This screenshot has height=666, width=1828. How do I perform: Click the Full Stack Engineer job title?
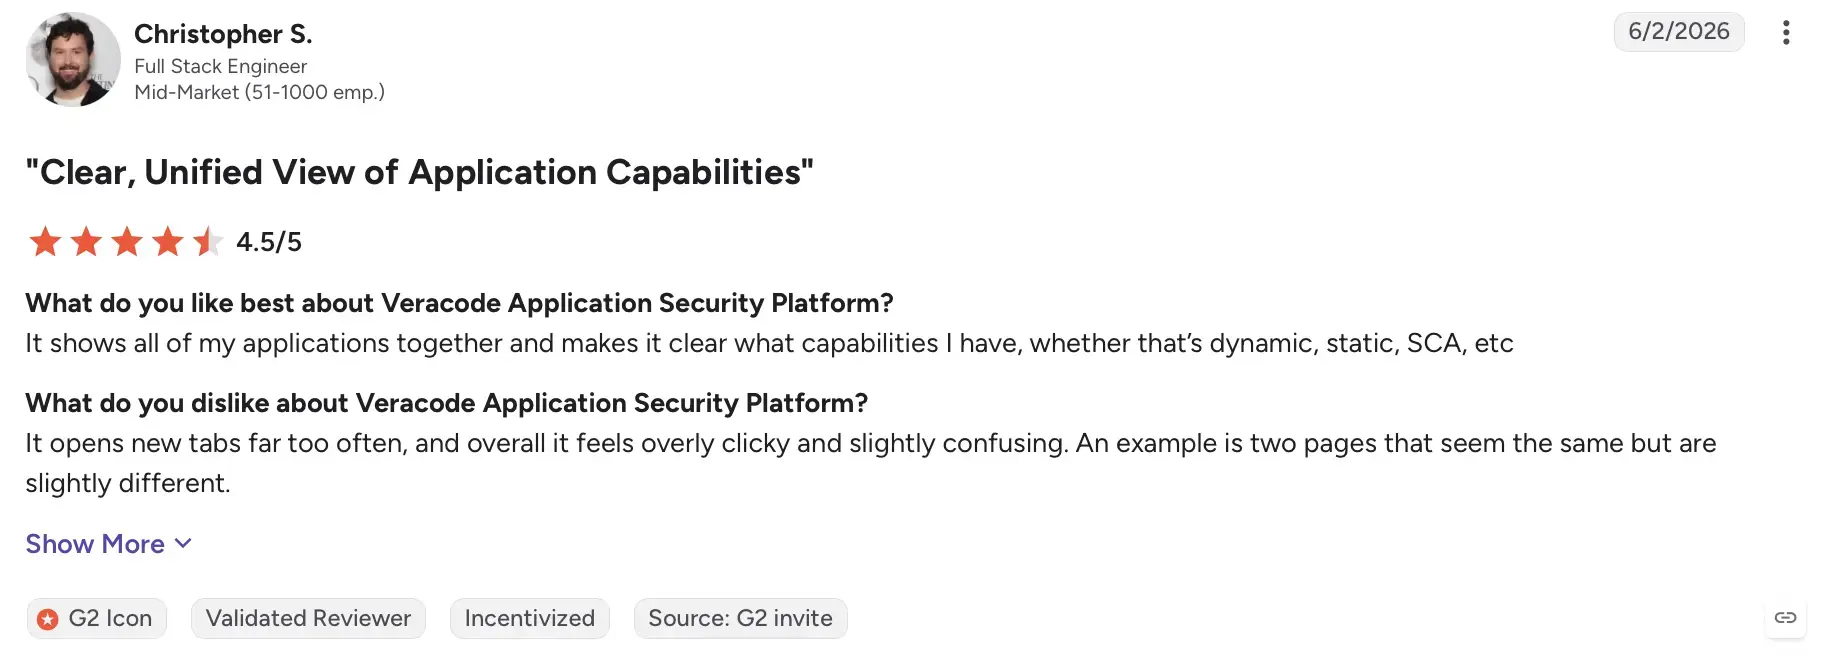[x=220, y=66]
